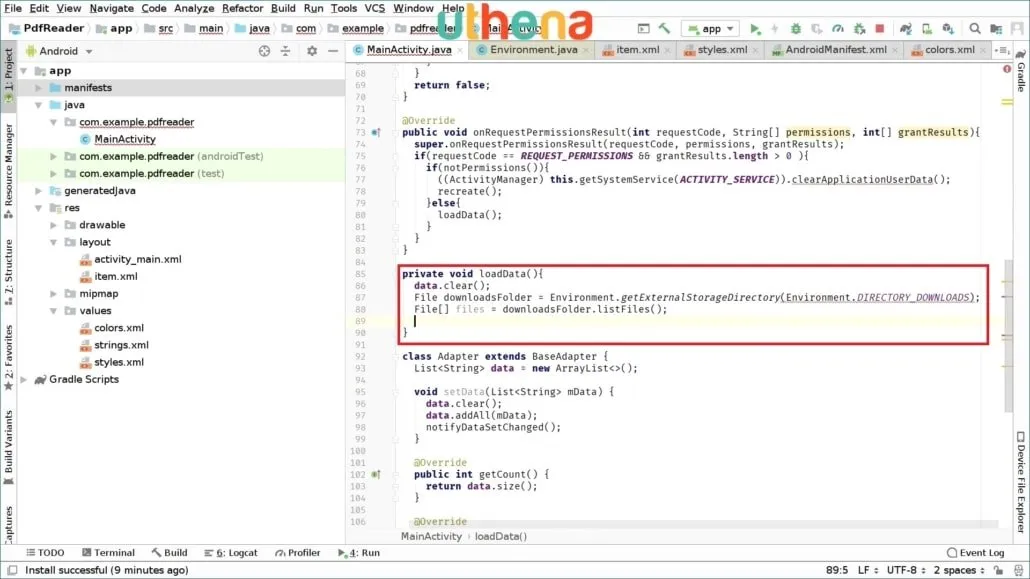Open AVD Manager device icon
This screenshot has width=1030, height=579.
click(x=927, y=29)
